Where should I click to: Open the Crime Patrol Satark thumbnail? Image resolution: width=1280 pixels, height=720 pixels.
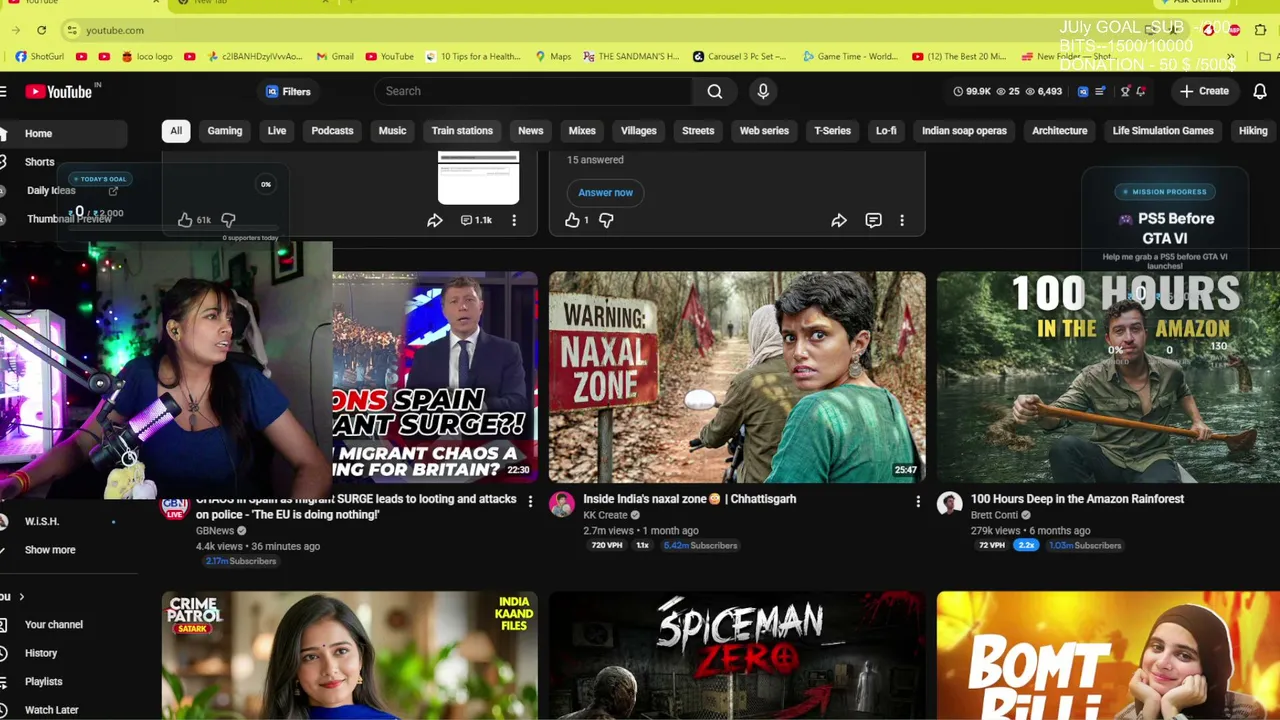point(349,655)
